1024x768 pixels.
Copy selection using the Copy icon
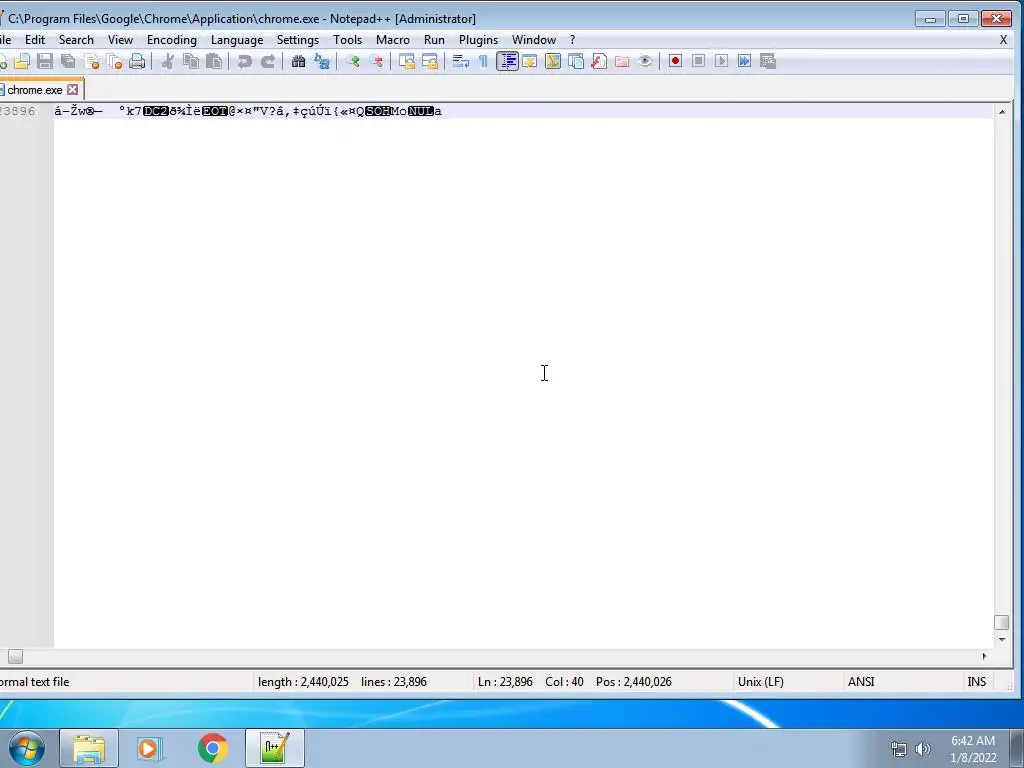191,61
